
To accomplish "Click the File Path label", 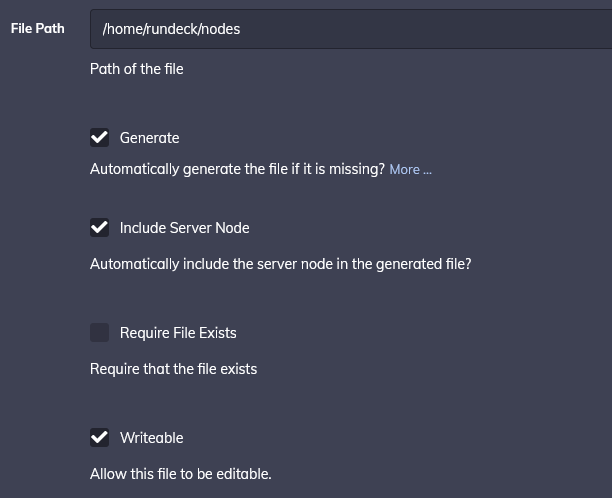I will tap(37, 28).
